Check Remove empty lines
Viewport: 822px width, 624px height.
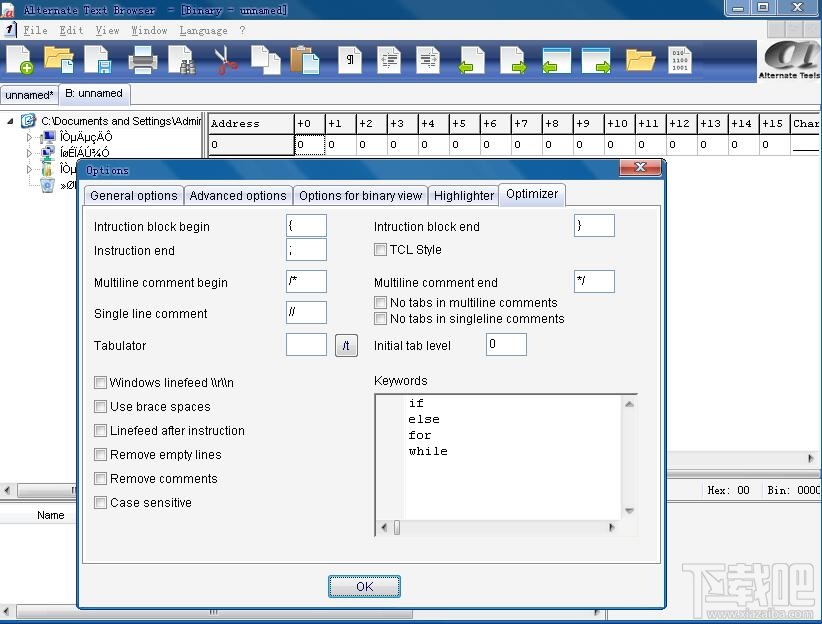click(100, 455)
